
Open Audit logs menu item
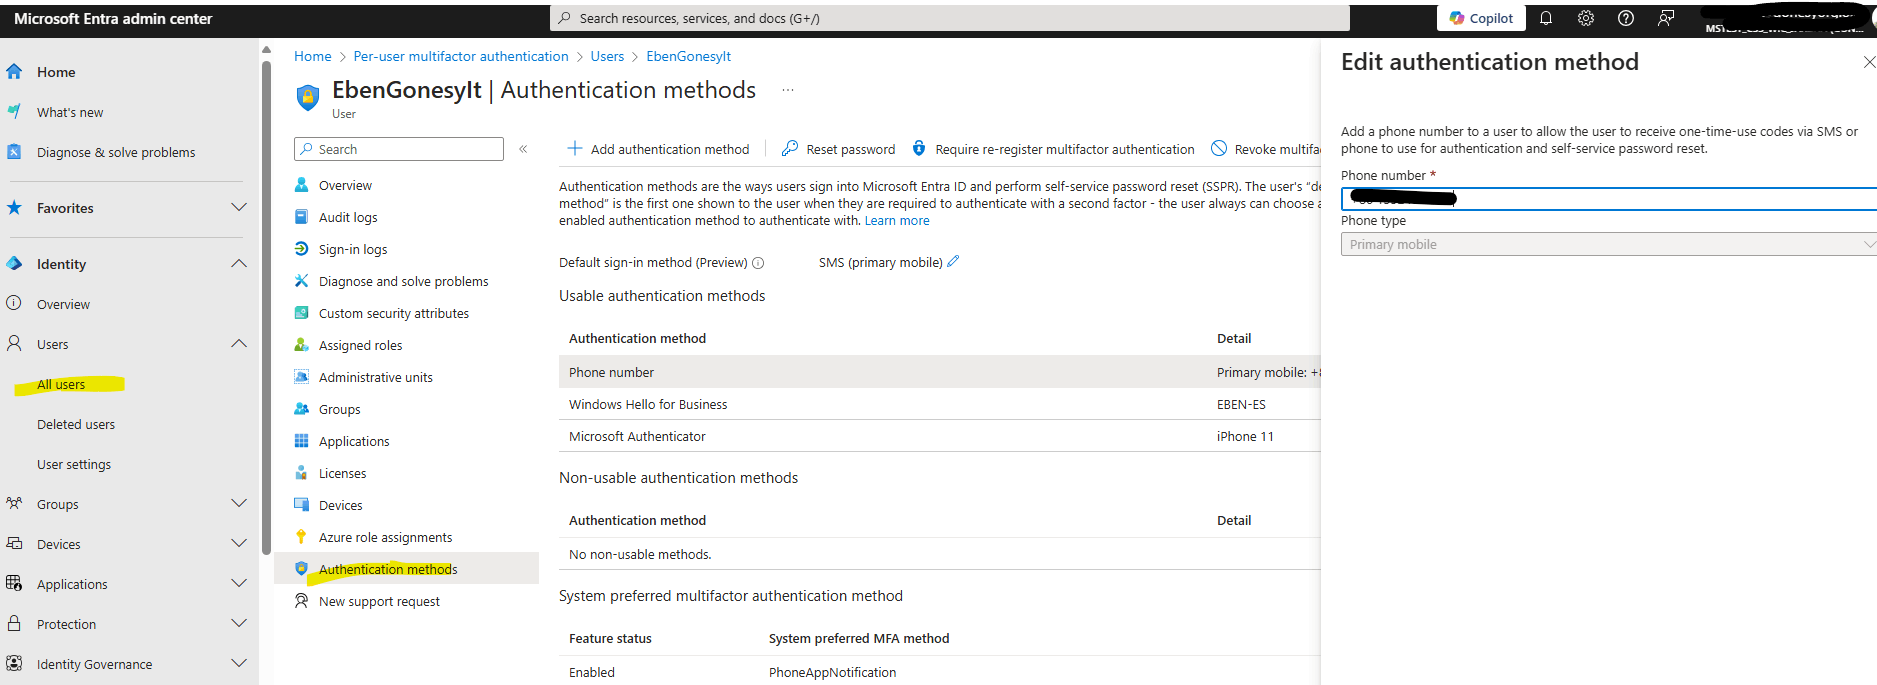tap(348, 217)
